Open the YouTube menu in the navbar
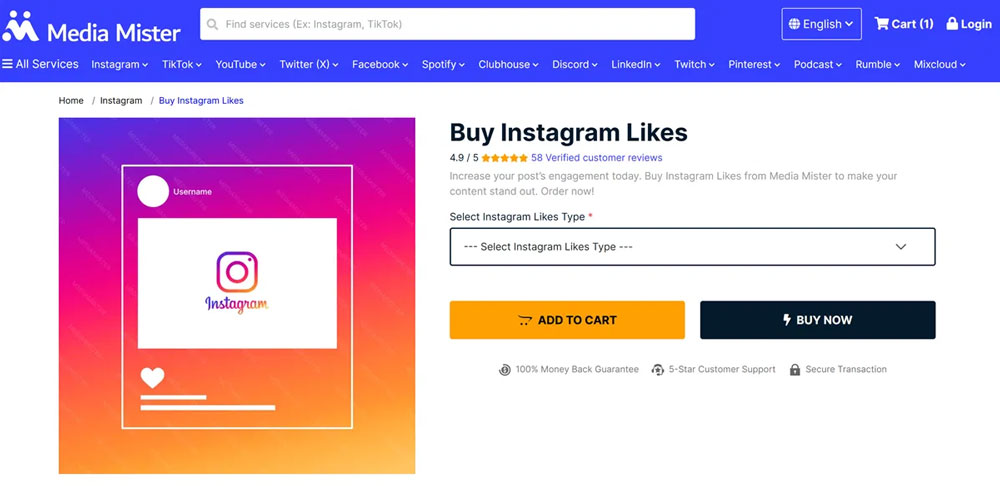The height and width of the screenshot is (486, 1000). click(240, 64)
